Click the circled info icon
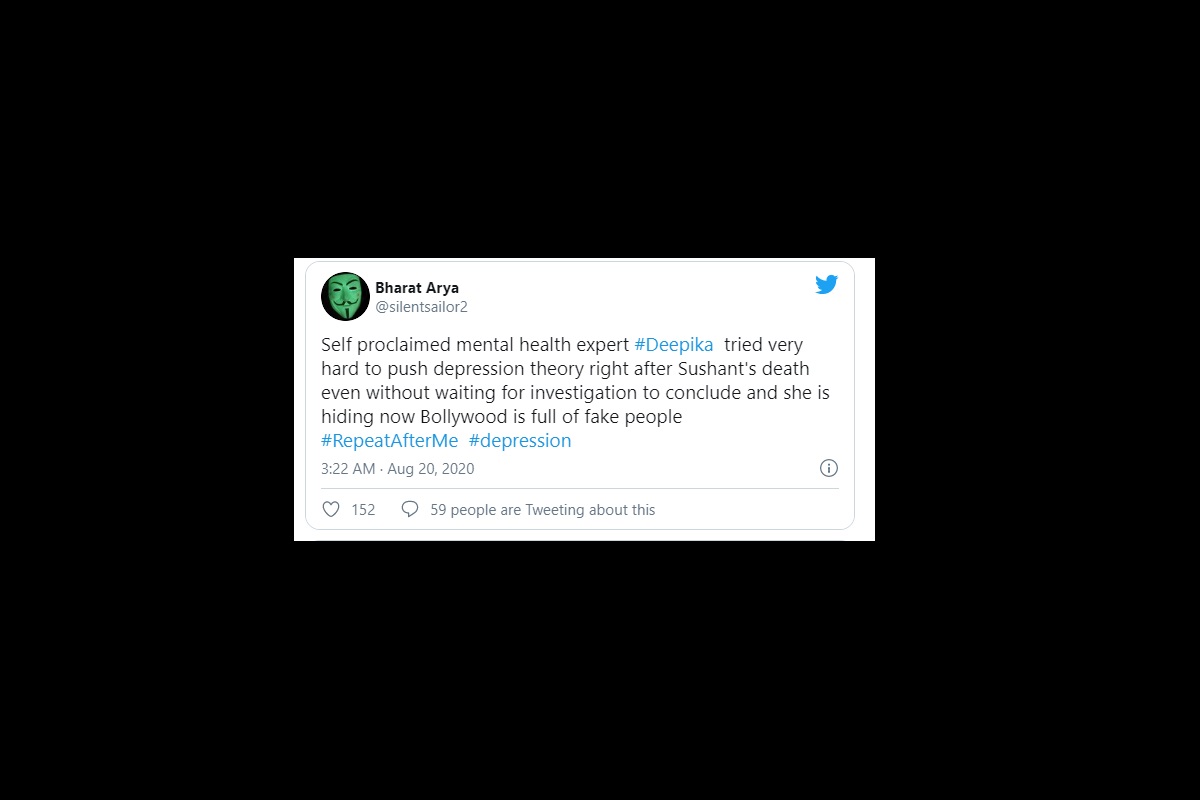The width and height of the screenshot is (1200, 800). pyautogui.click(x=829, y=468)
